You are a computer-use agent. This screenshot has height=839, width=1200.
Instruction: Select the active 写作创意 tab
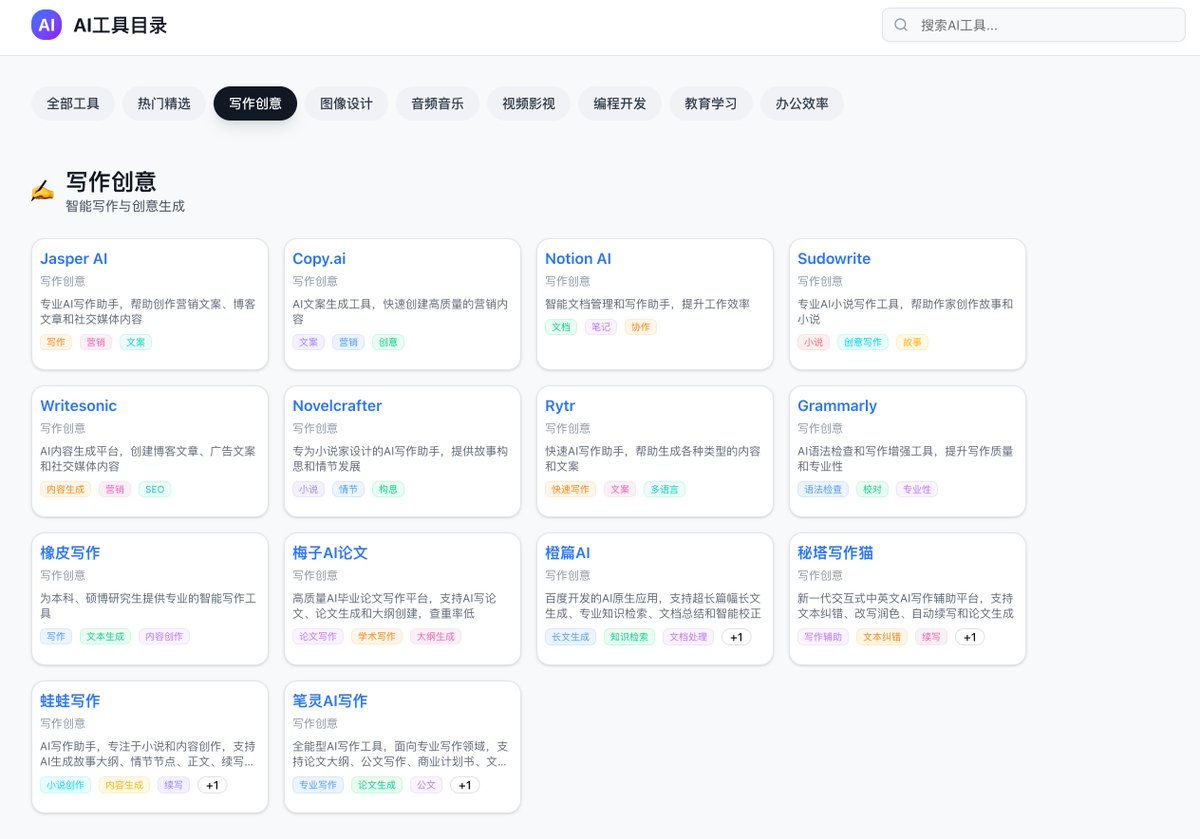pos(255,103)
